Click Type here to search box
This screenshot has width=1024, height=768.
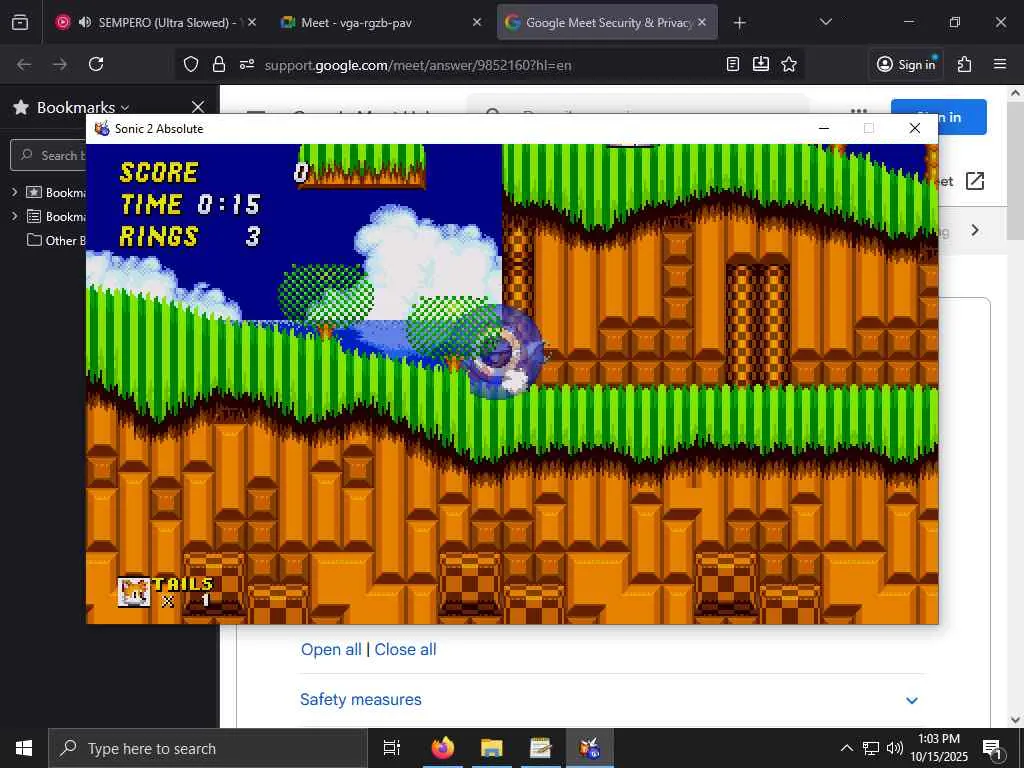[208, 748]
